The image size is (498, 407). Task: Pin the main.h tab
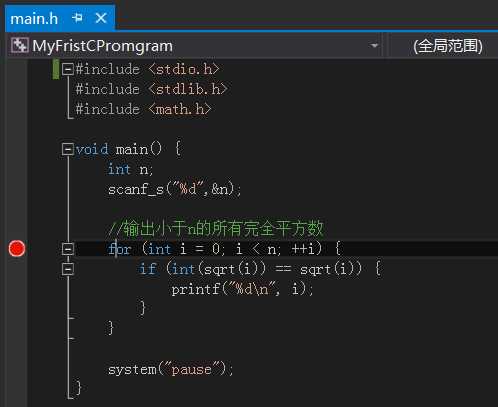[x=77, y=18]
